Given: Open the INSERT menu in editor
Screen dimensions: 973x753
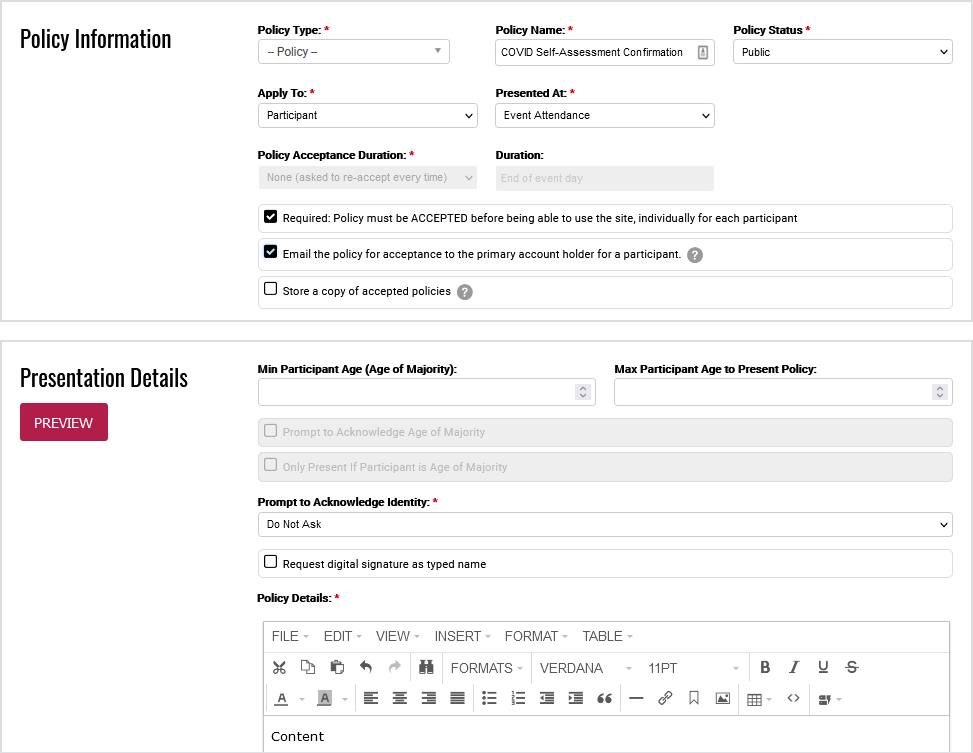Looking at the screenshot, I should tap(462, 636).
